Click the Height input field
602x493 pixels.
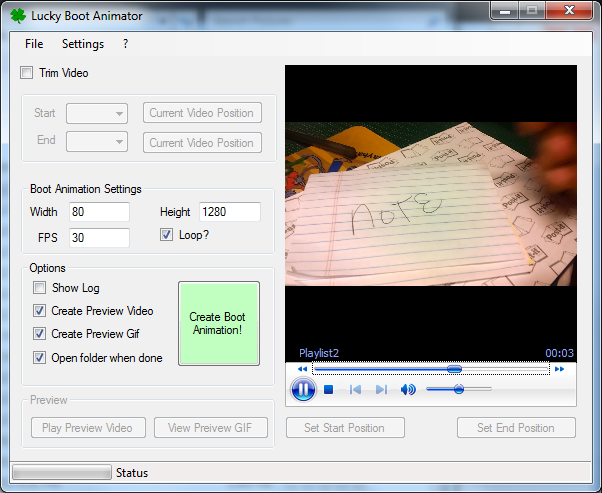click(x=230, y=212)
